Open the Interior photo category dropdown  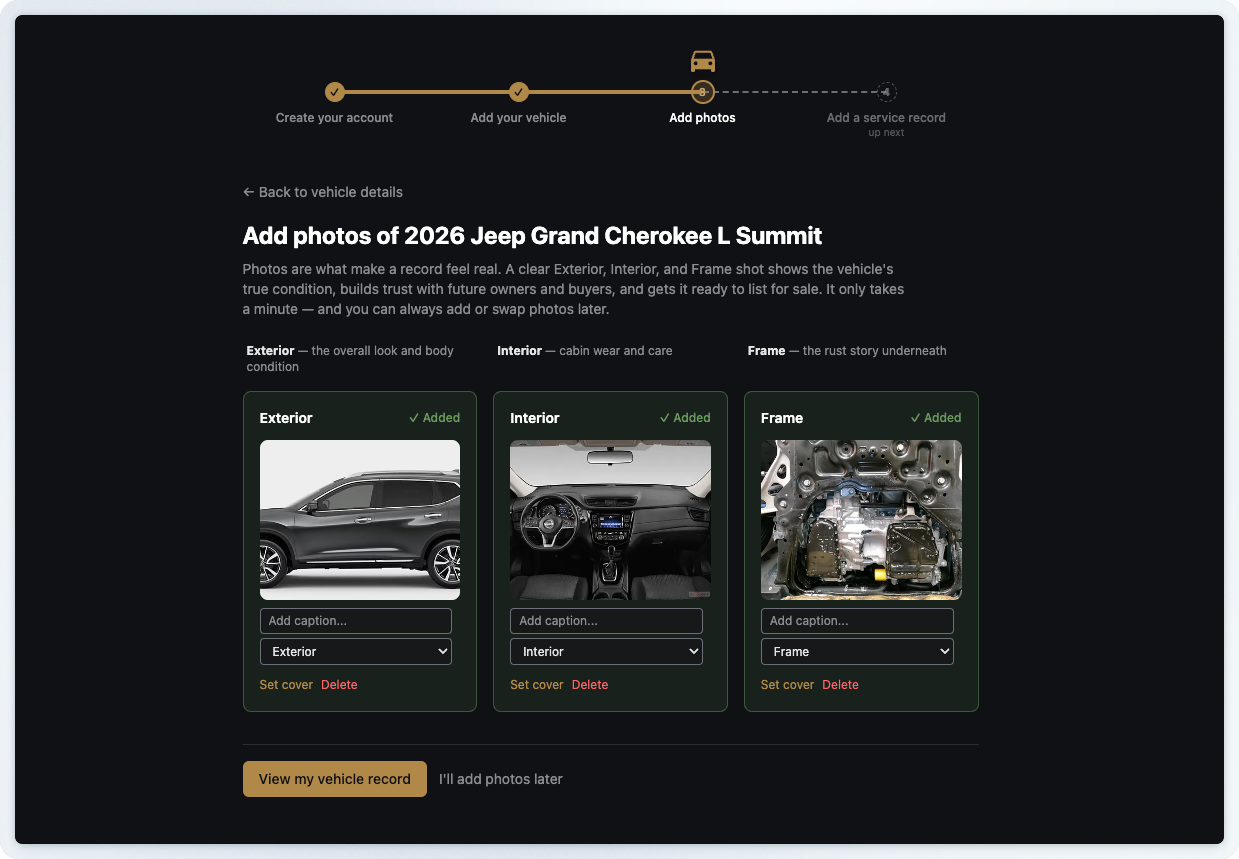(606, 652)
